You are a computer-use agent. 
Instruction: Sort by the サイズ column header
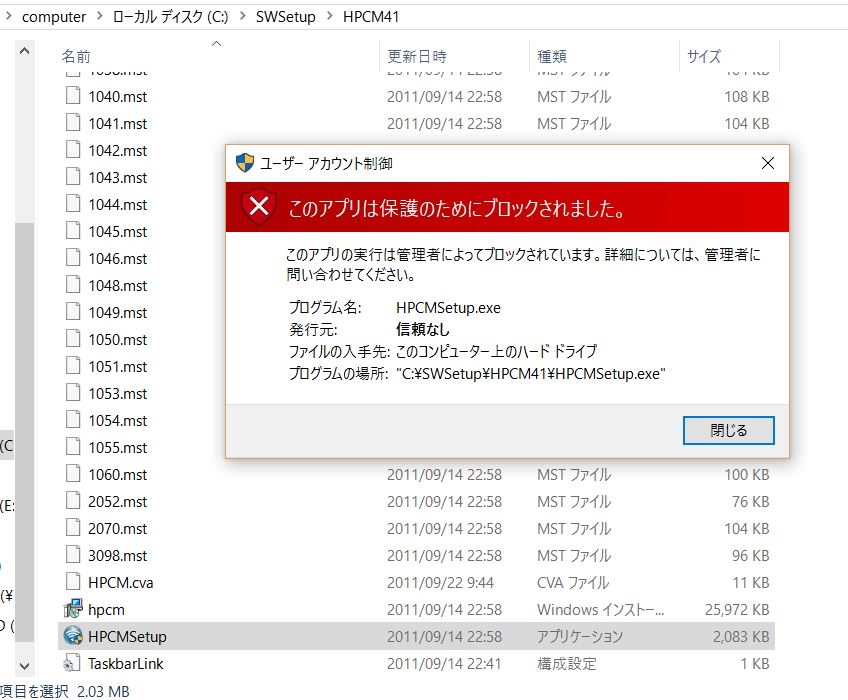(x=704, y=56)
